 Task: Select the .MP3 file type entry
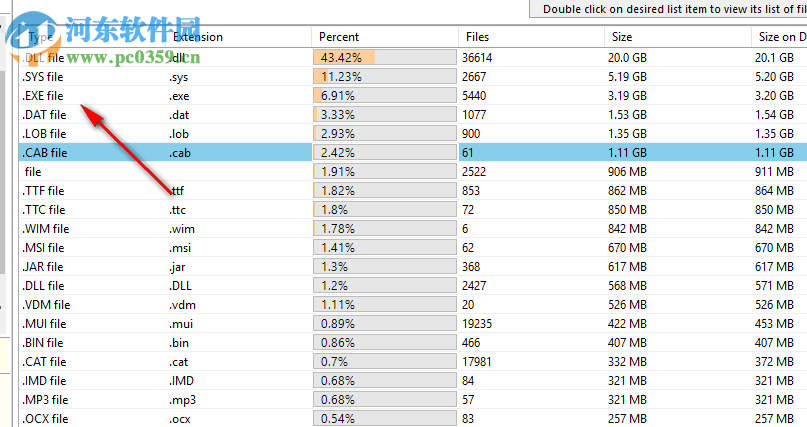[45, 400]
